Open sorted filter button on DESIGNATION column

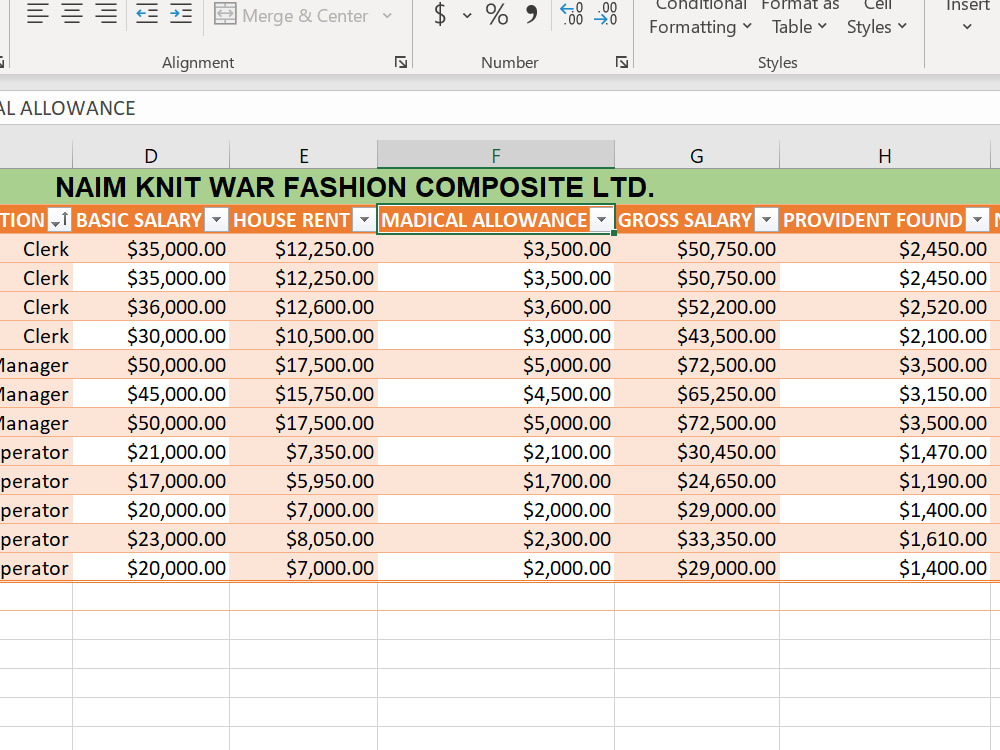click(x=60, y=220)
